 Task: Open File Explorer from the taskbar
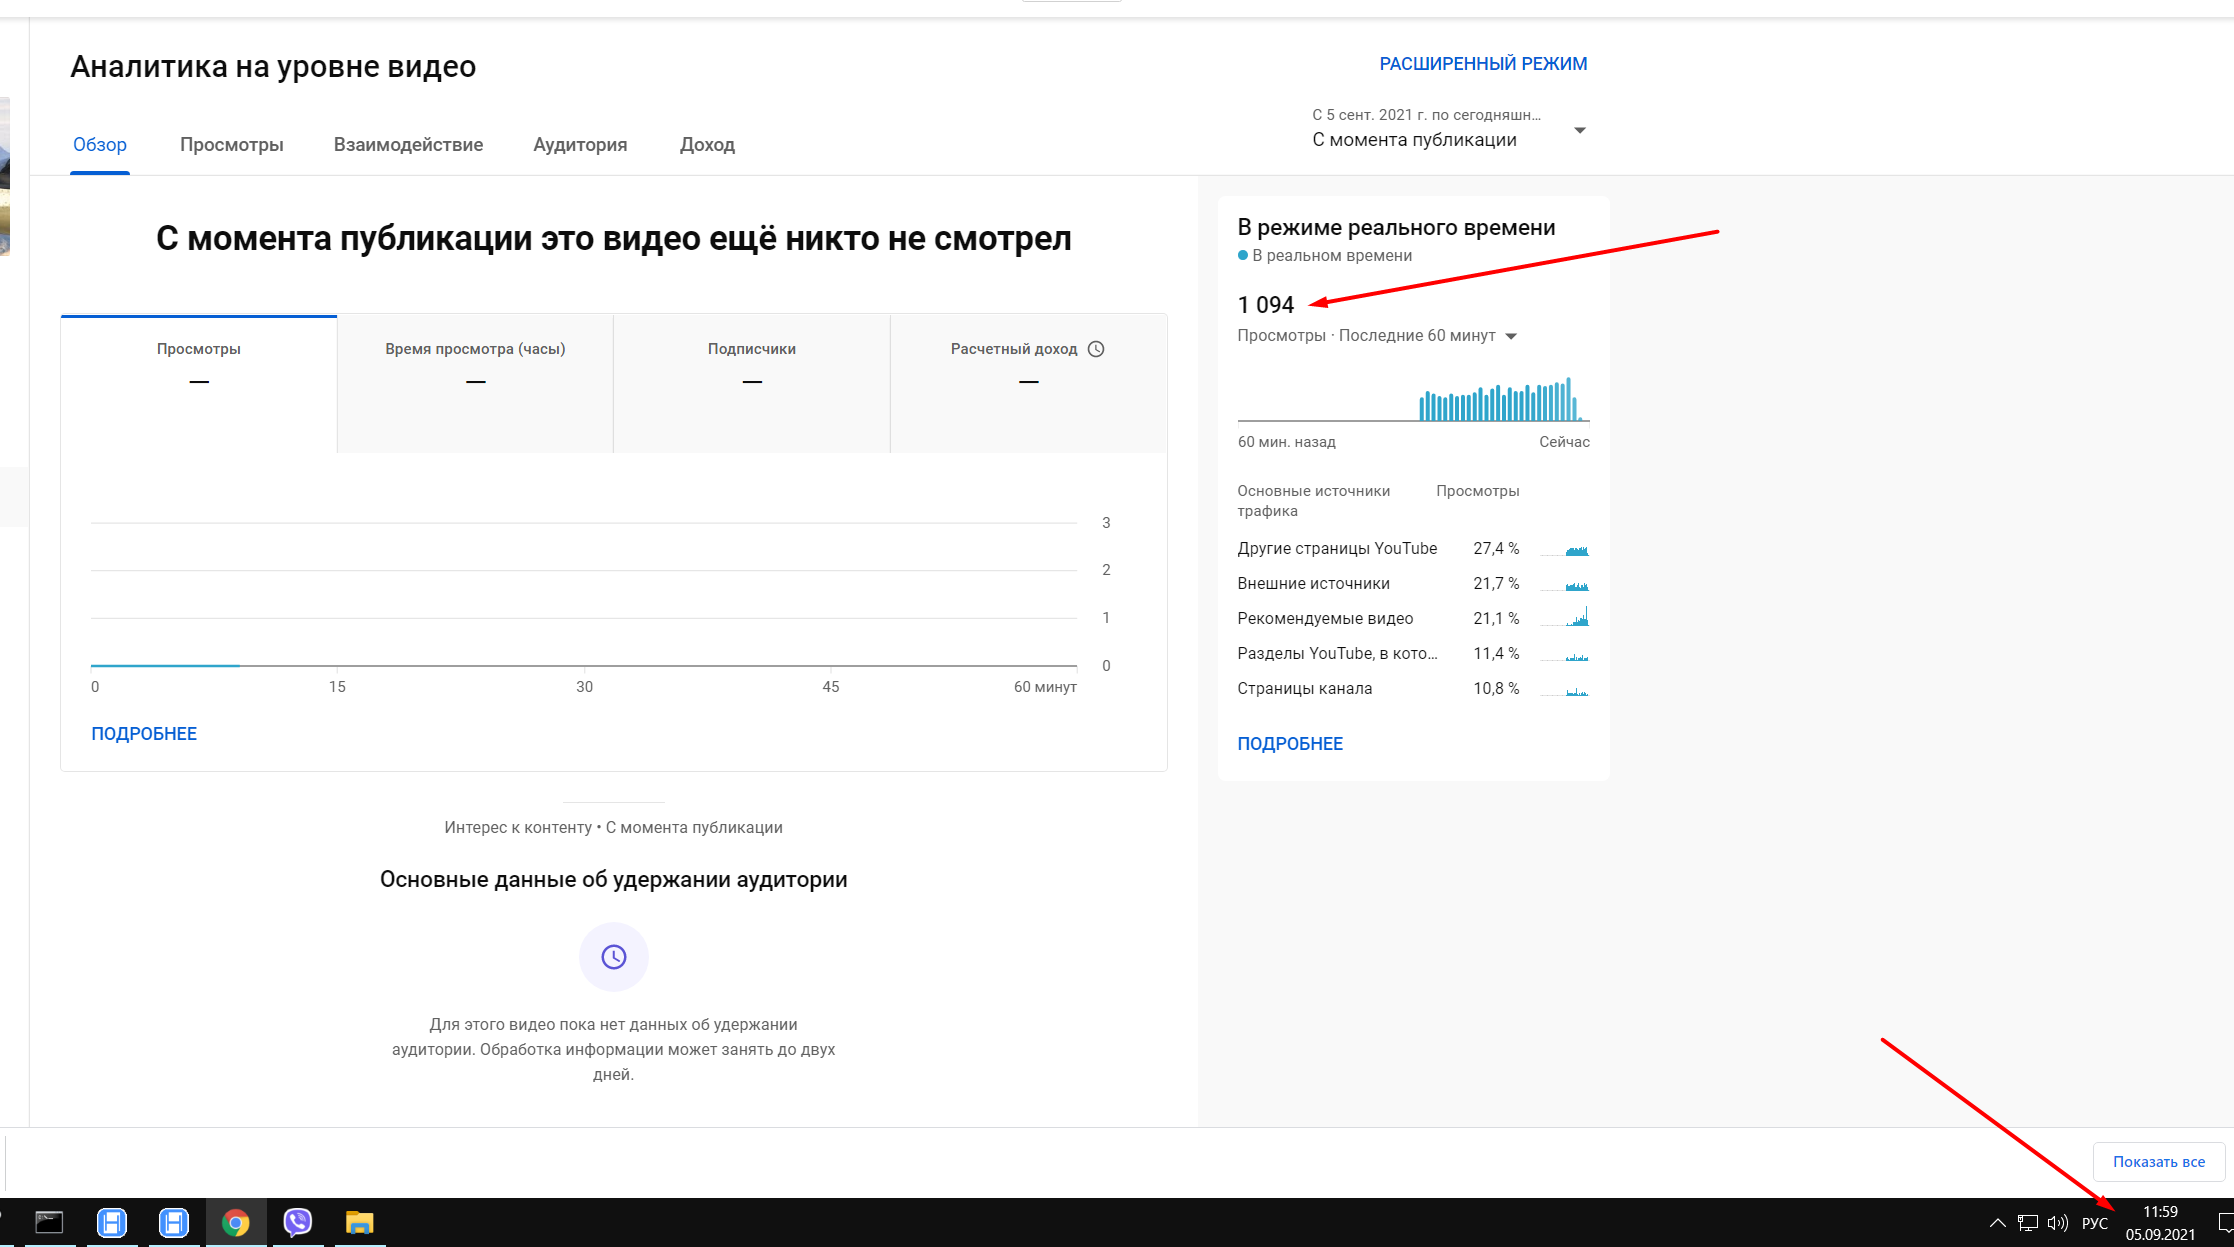(x=359, y=1222)
